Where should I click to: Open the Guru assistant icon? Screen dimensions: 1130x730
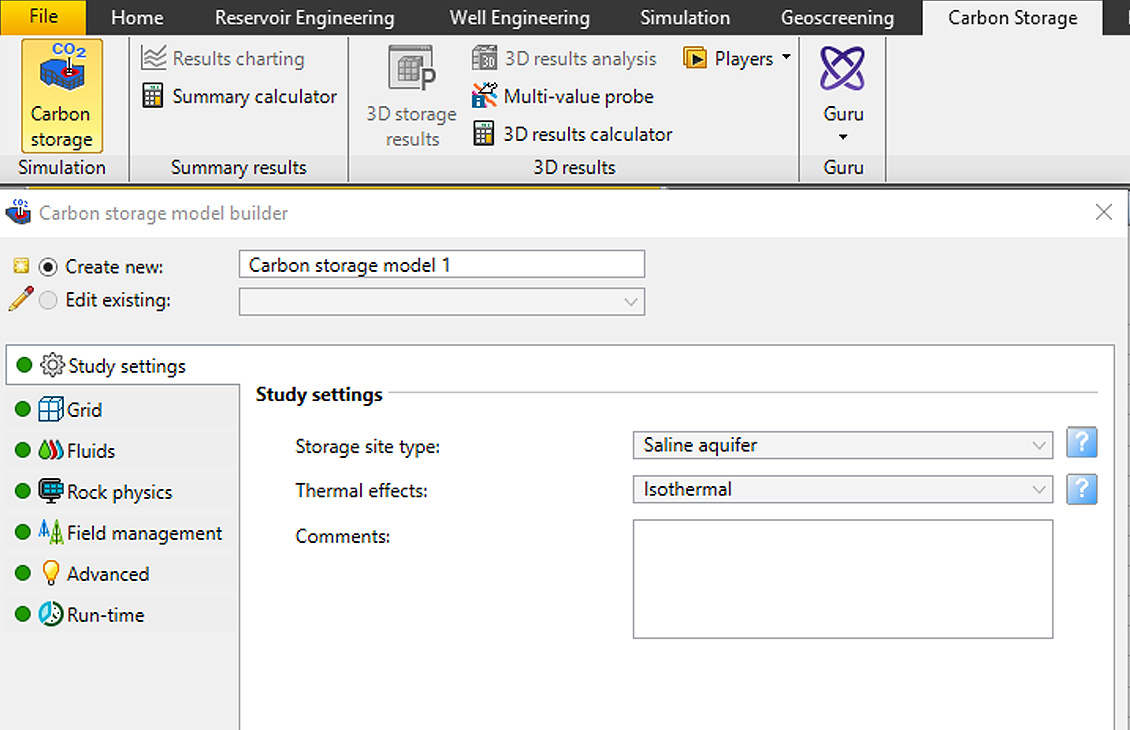[842, 71]
